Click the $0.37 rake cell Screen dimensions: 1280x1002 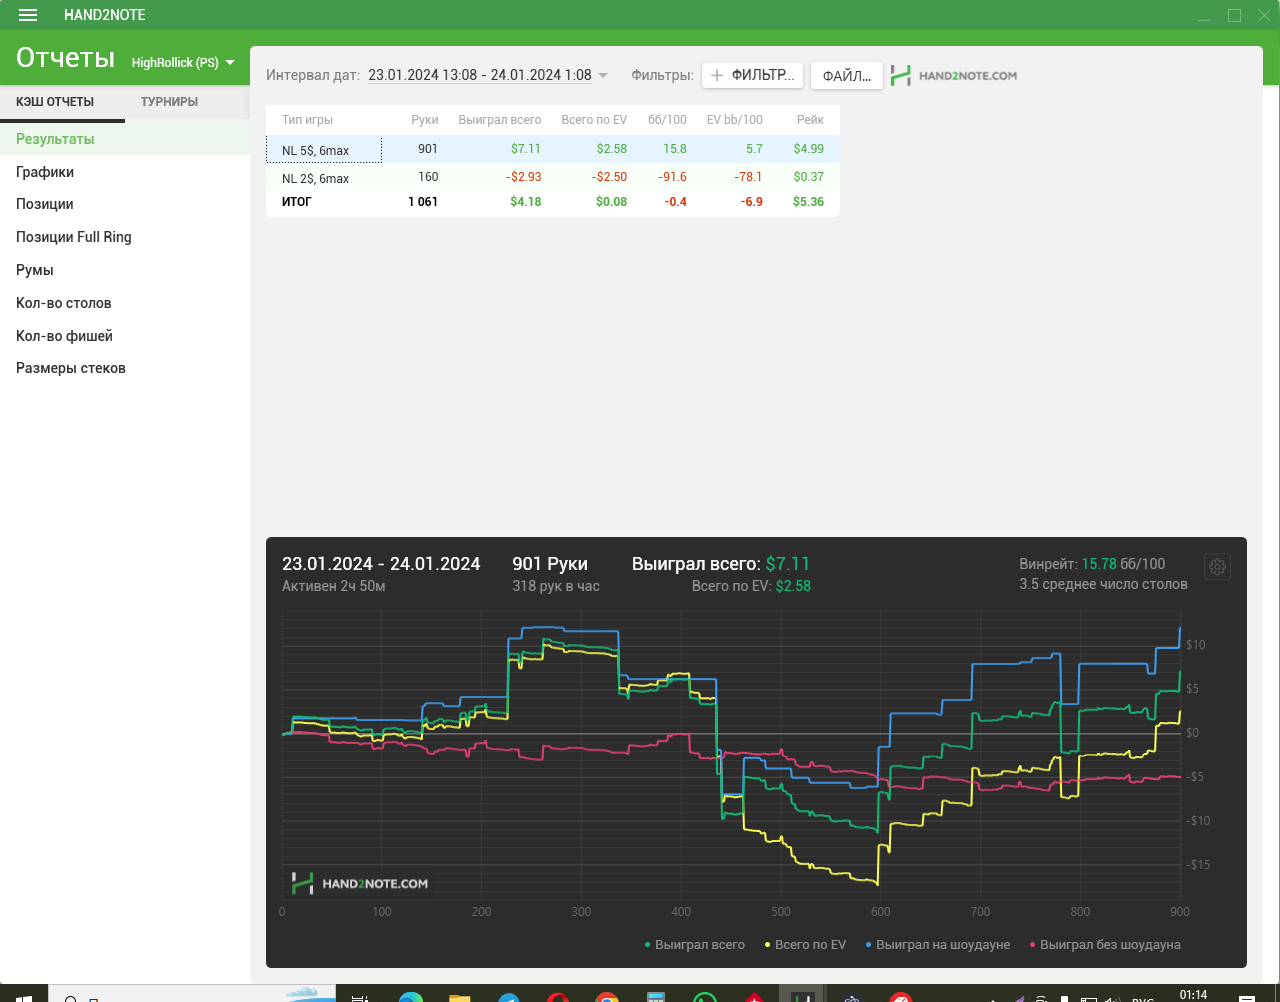click(809, 177)
